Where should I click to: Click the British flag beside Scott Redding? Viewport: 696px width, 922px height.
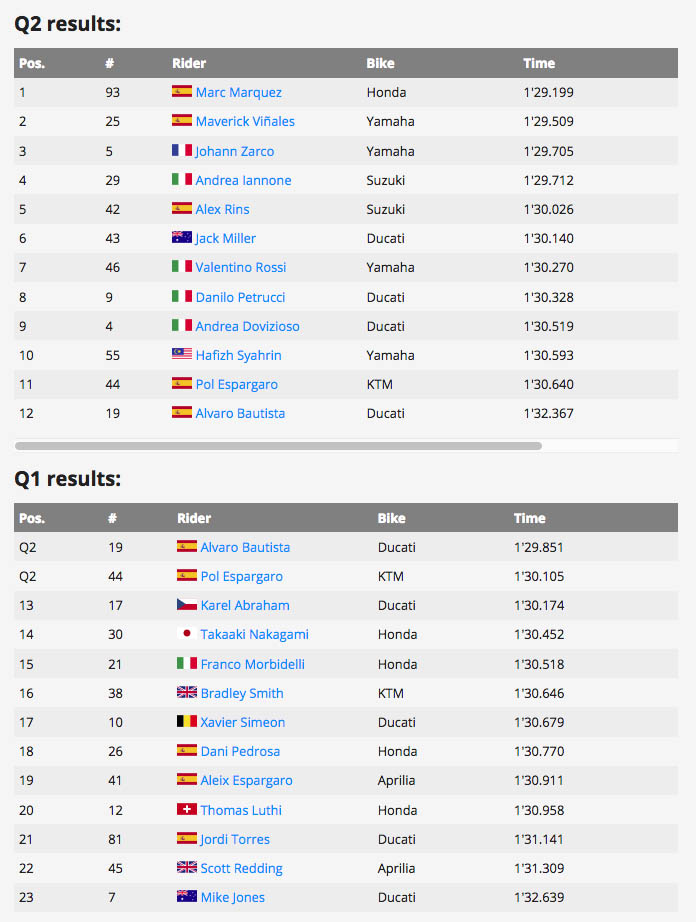coord(186,867)
